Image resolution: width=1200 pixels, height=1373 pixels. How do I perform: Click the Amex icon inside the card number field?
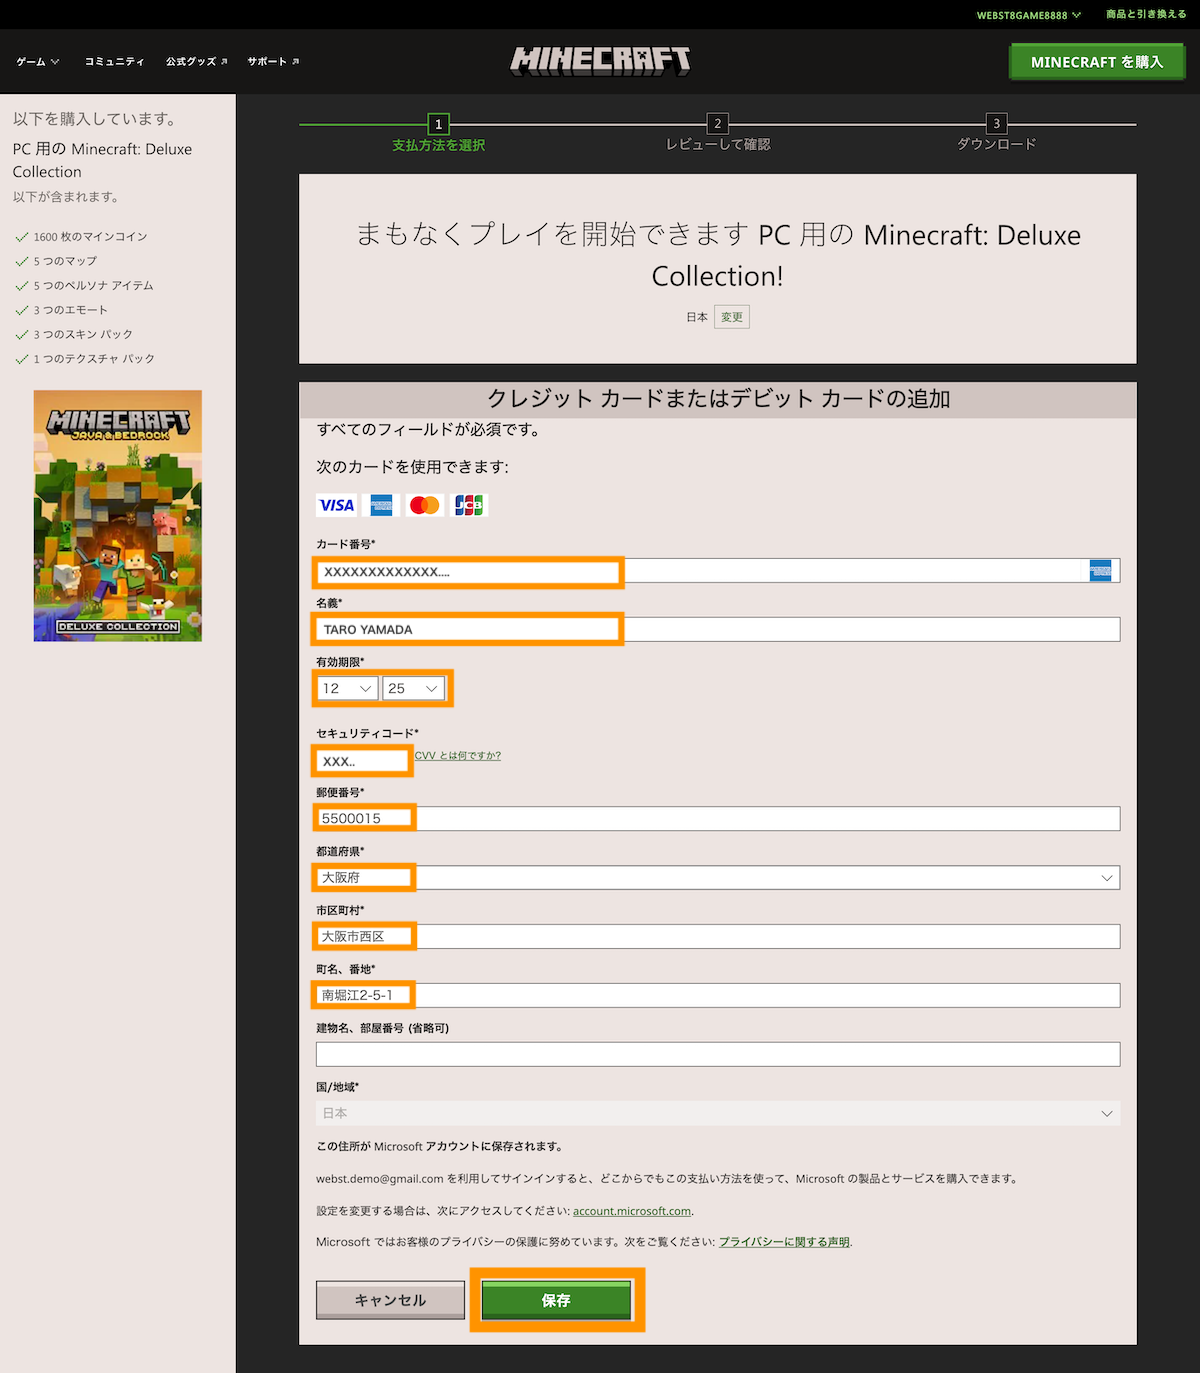tap(1098, 570)
